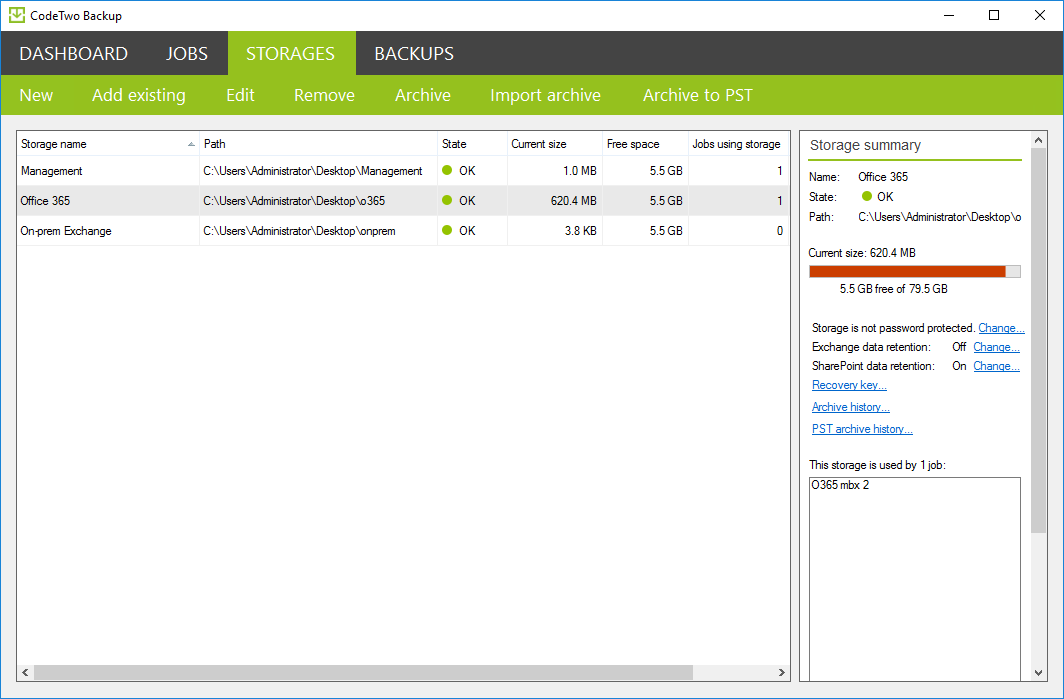Click the 3.8 KB current size cell
This screenshot has height=699, width=1064.
click(580, 230)
